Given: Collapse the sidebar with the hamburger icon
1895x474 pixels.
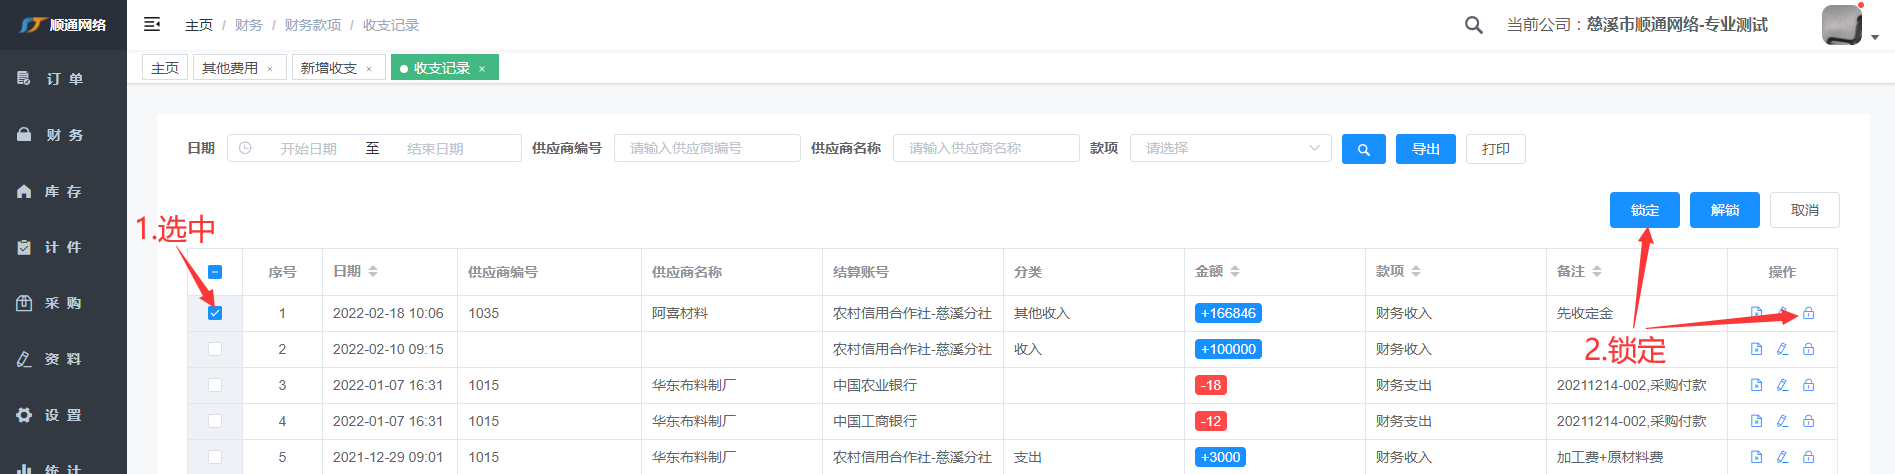Looking at the screenshot, I should pyautogui.click(x=152, y=24).
